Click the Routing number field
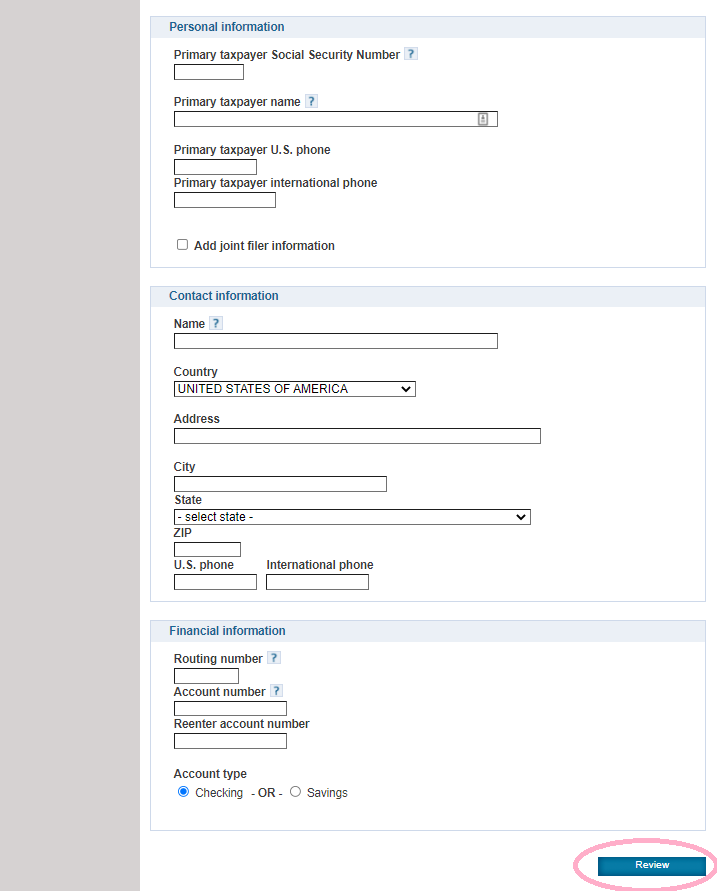This screenshot has width=717, height=891. click(x=206, y=676)
